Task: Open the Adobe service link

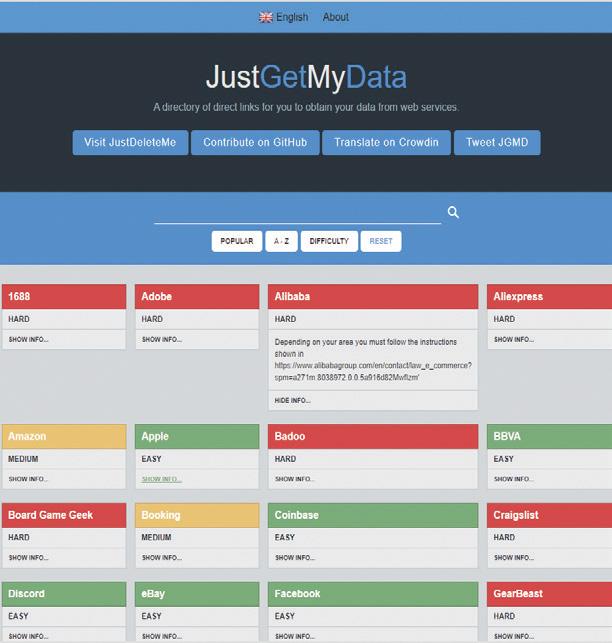Action: click(x=197, y=296)
